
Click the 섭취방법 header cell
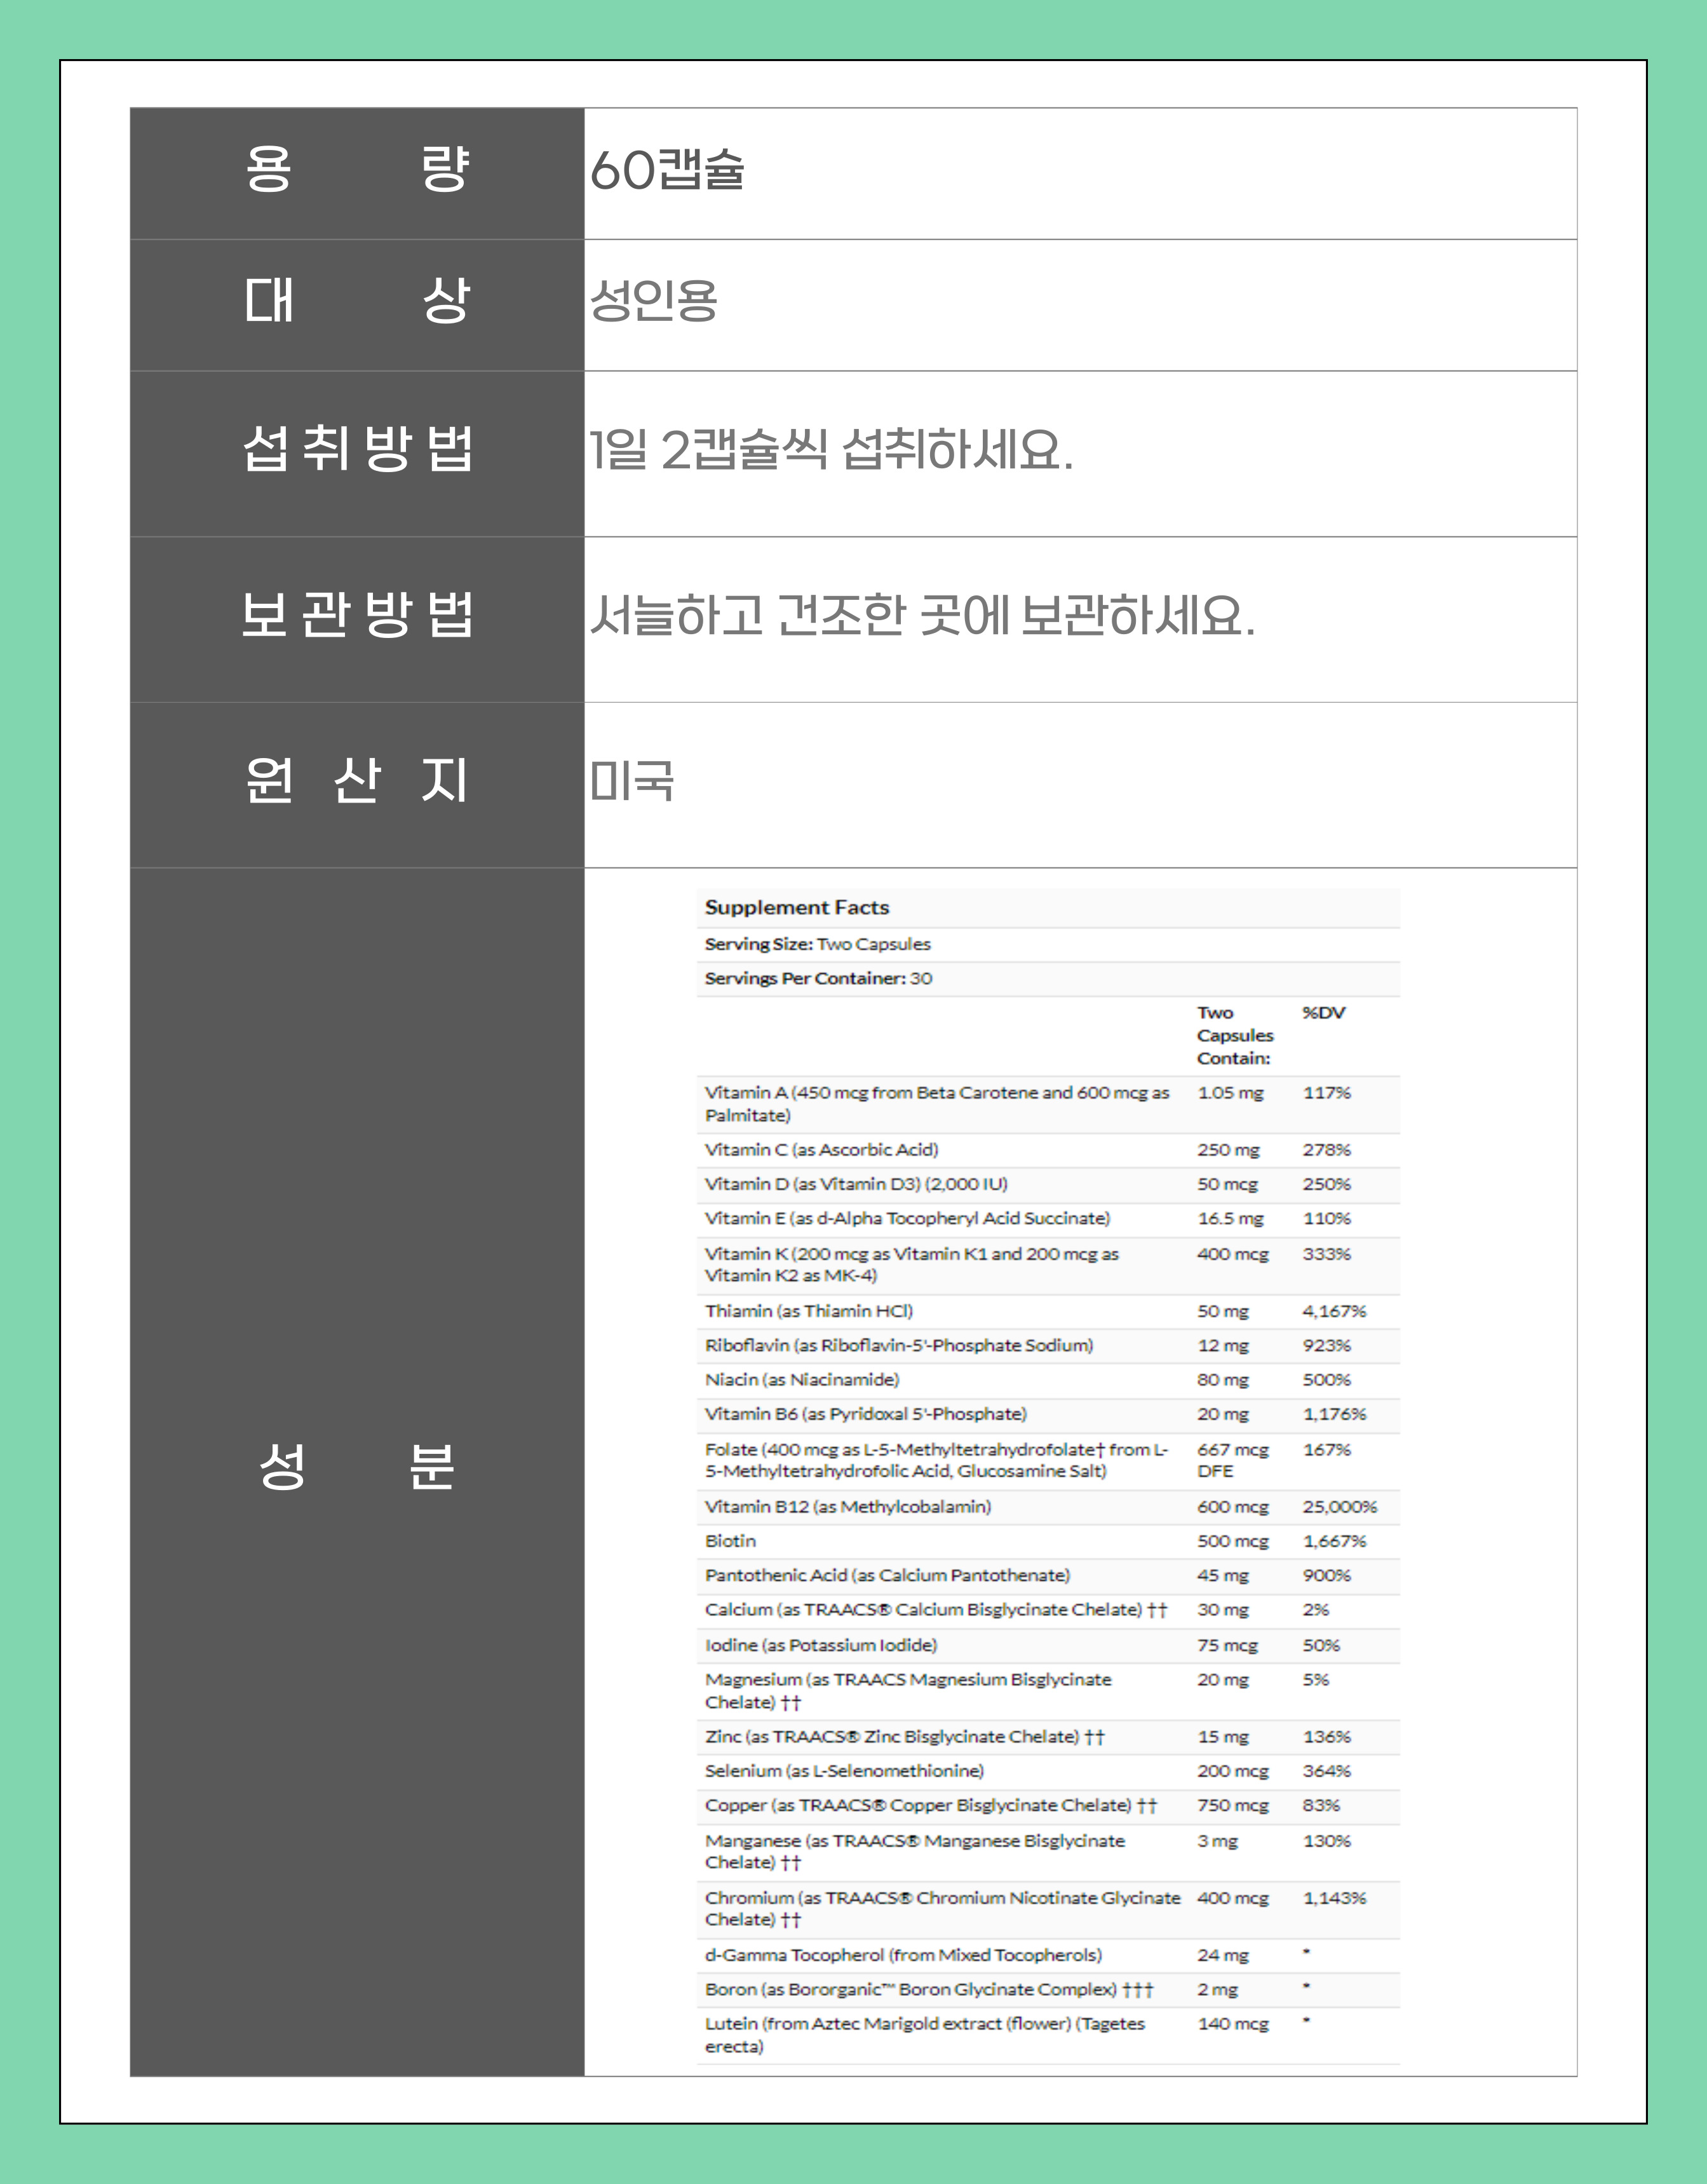(357, 454)
